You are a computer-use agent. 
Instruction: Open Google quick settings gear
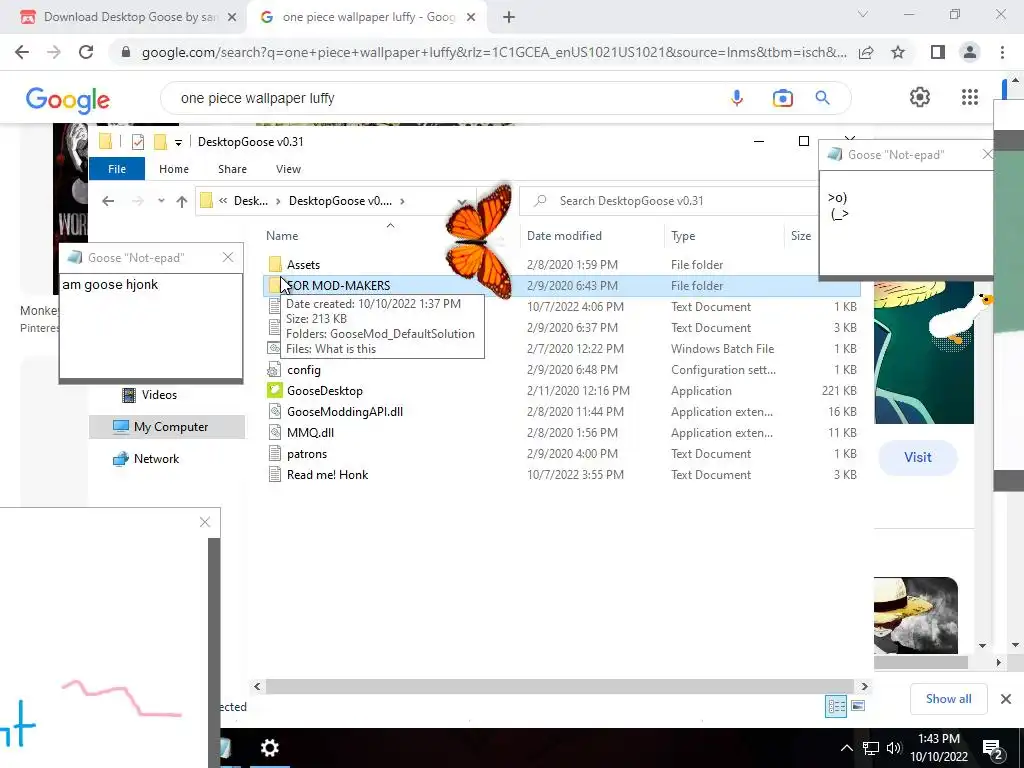(x=920, y=97)
